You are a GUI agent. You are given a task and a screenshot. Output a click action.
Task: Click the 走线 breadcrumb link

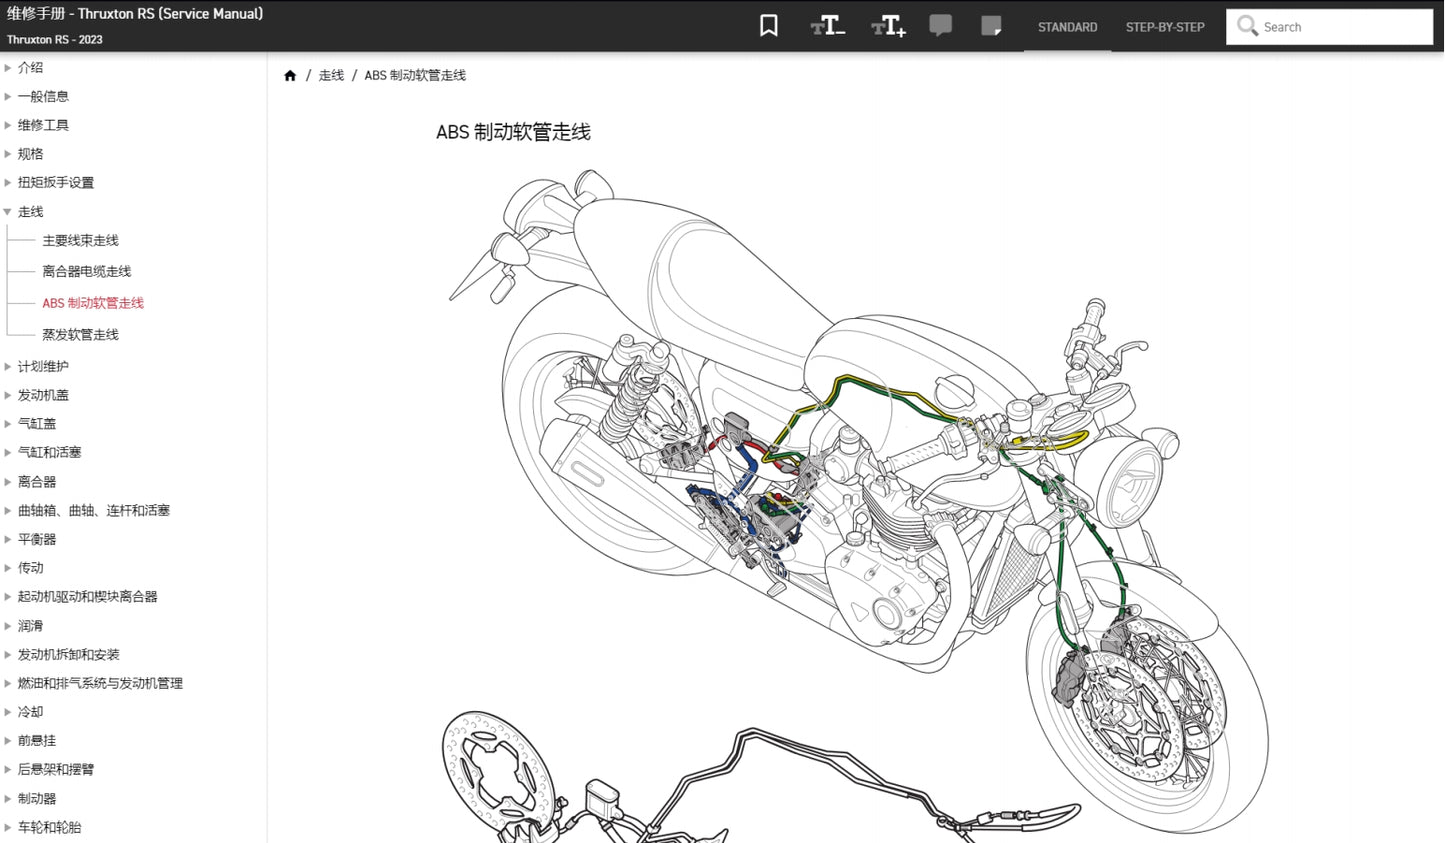[x=331, y=74]
